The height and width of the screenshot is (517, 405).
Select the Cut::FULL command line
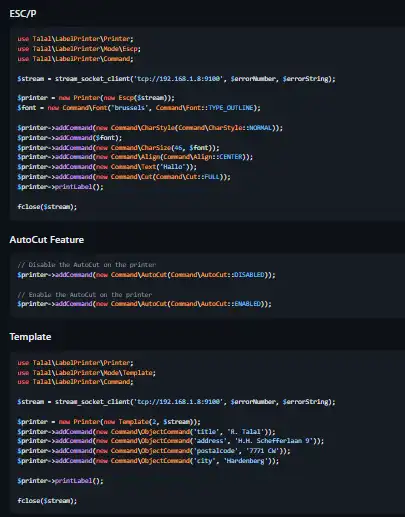[124, 177]
